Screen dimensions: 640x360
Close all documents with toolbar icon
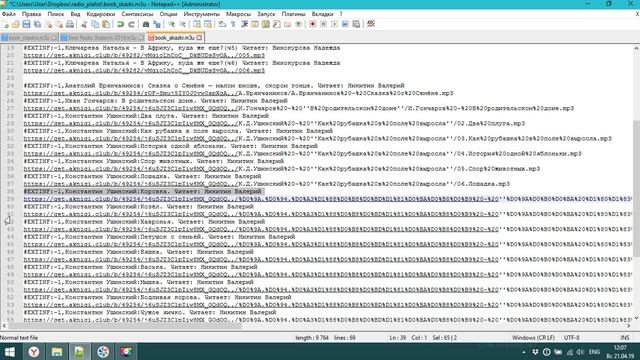59,24
